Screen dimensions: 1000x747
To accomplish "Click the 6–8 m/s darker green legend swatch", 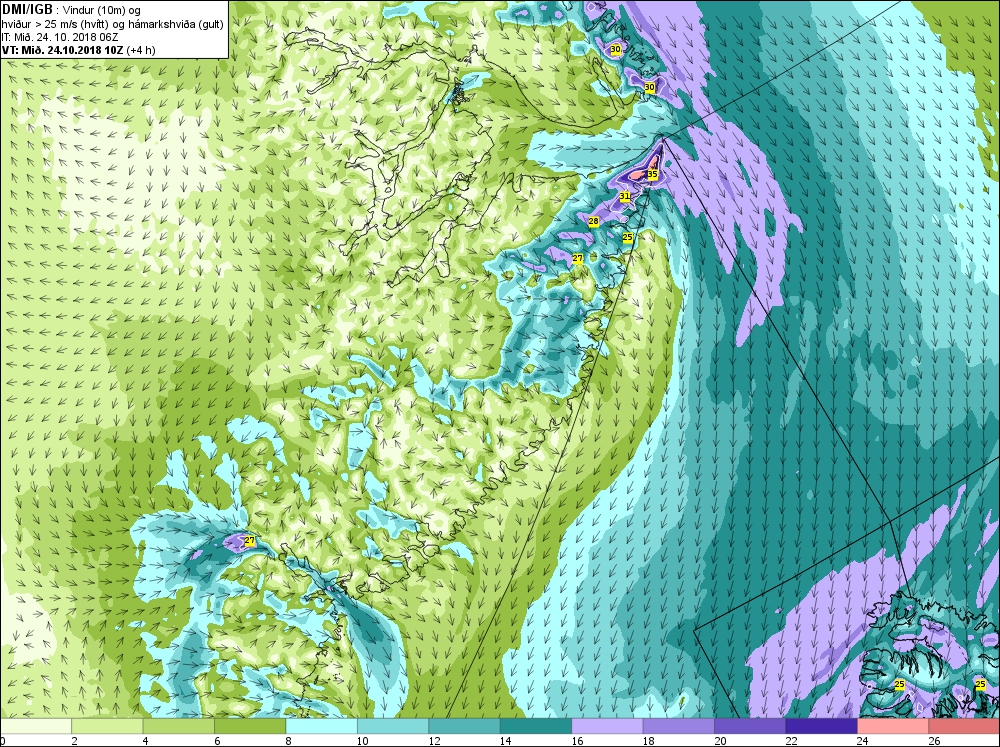I will (x=250, y=726).
